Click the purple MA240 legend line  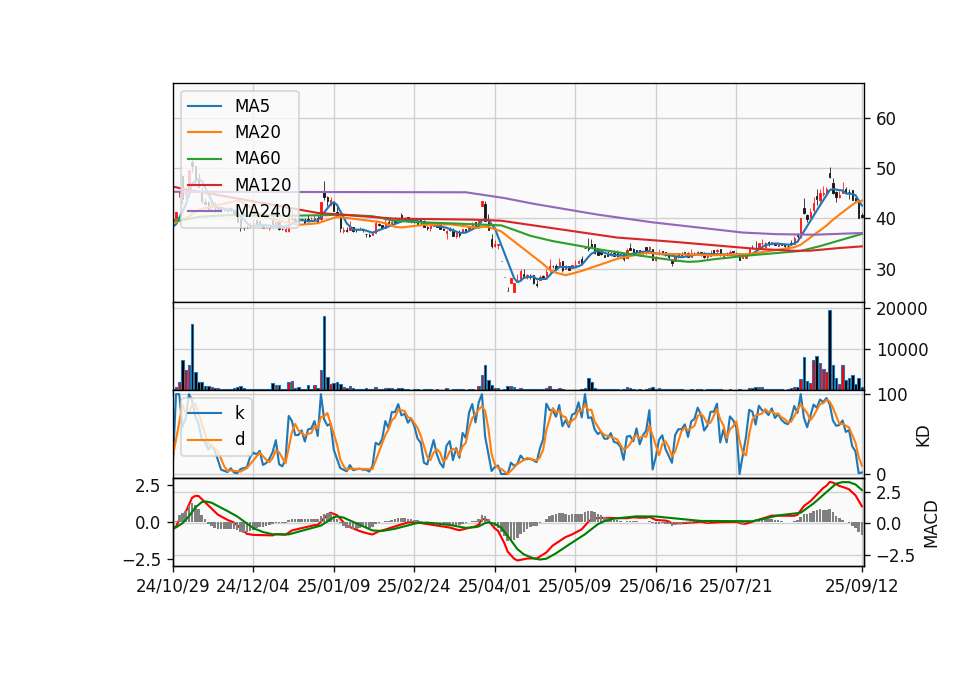(204, 211)
